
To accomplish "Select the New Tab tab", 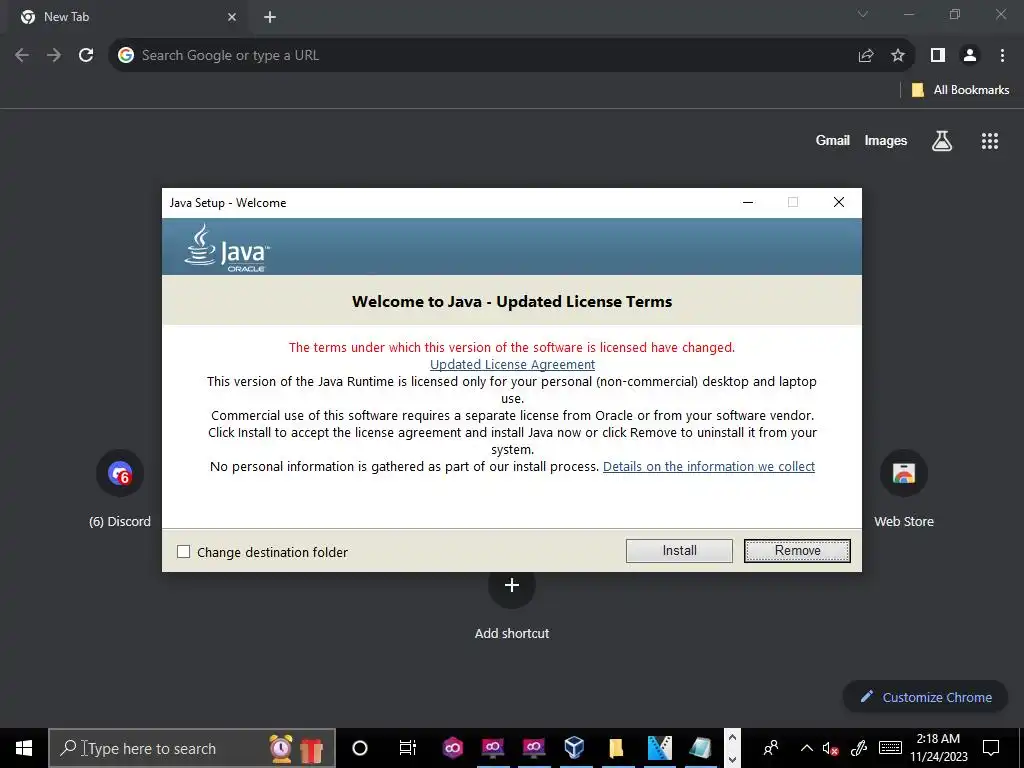I will (x=124, y=17).
